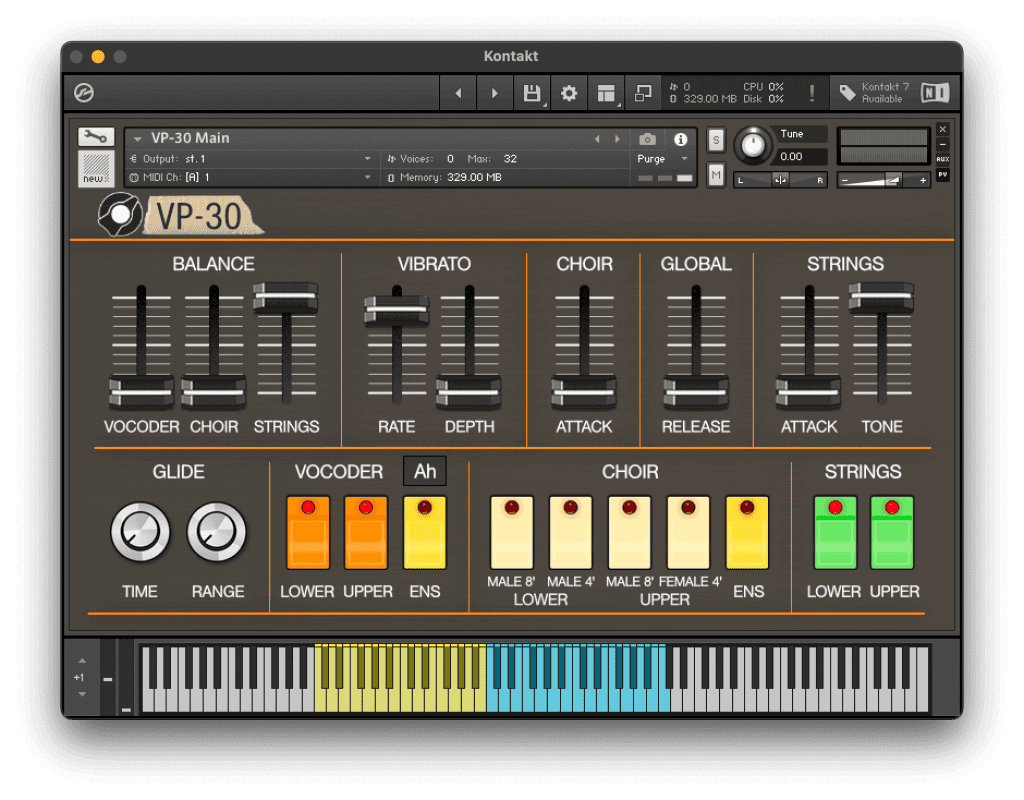Show instrument info icon
This screenshot has width=1024, height=800.
pos(681,139)
